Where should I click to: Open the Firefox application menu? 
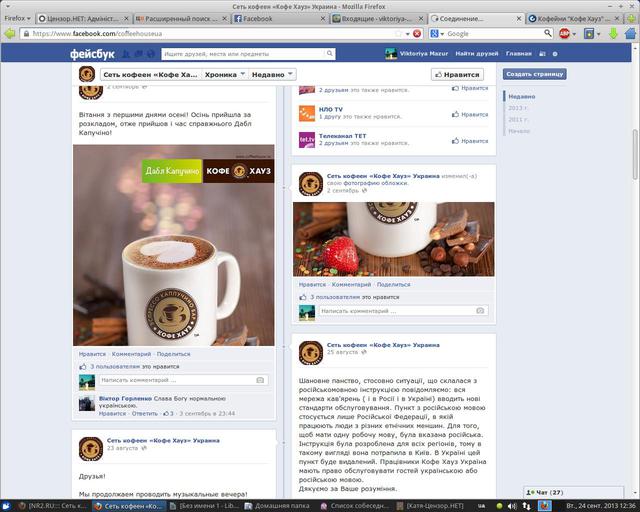[x=17, y=18]
